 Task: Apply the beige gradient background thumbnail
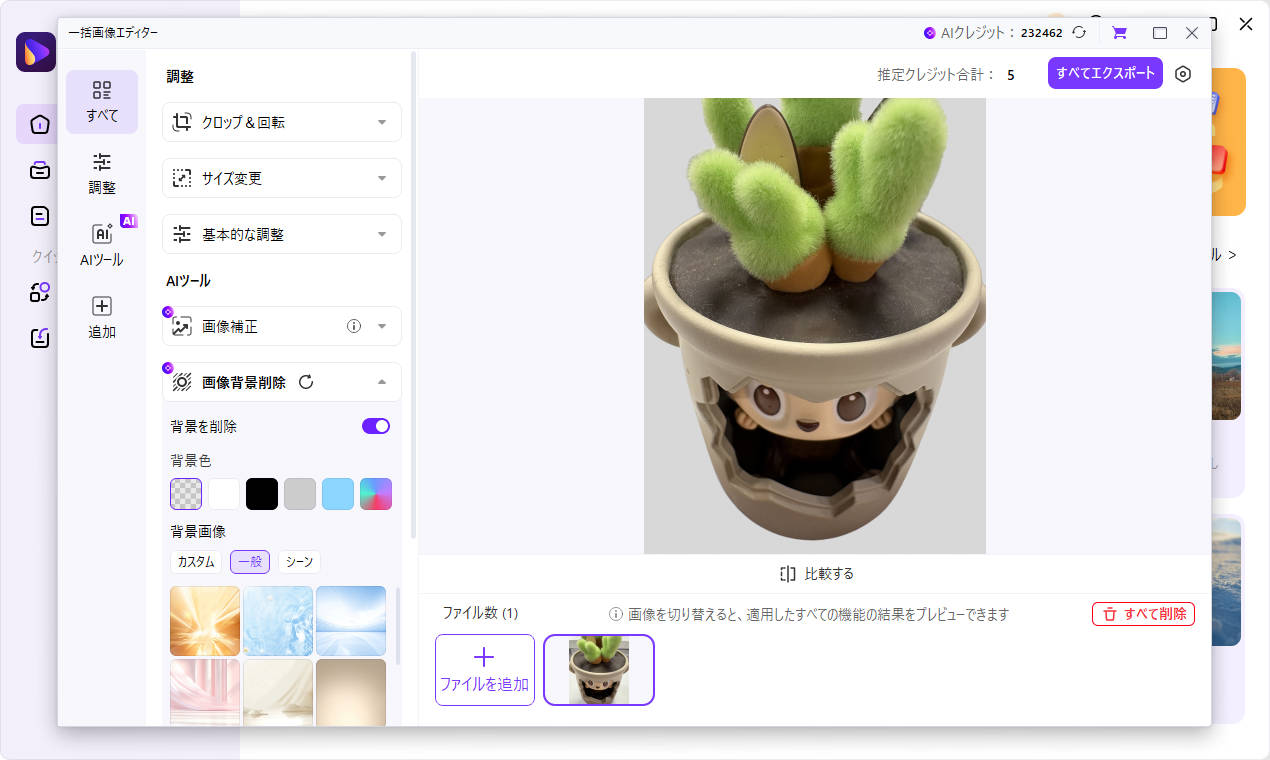coord(351,692)
